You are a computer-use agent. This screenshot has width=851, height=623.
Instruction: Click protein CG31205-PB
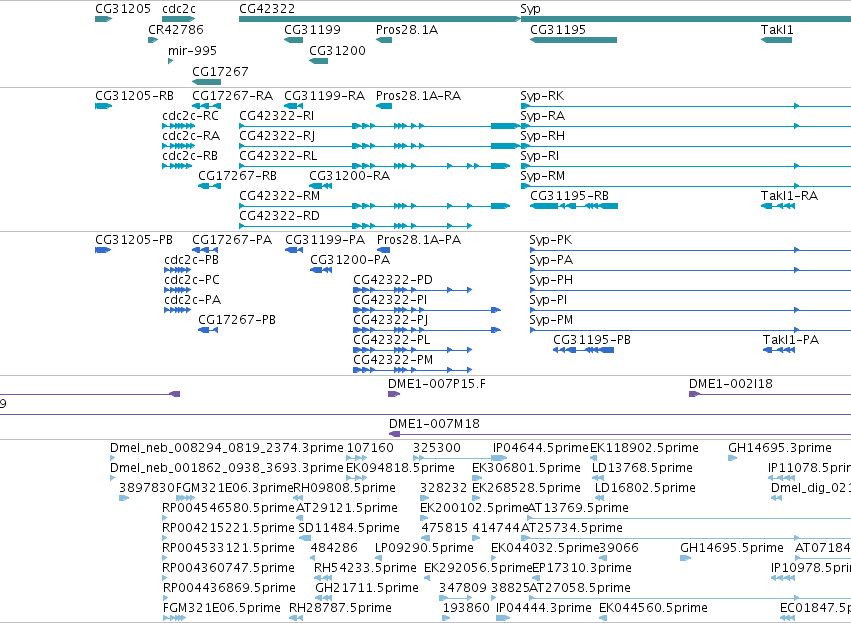tap(103, 250)
